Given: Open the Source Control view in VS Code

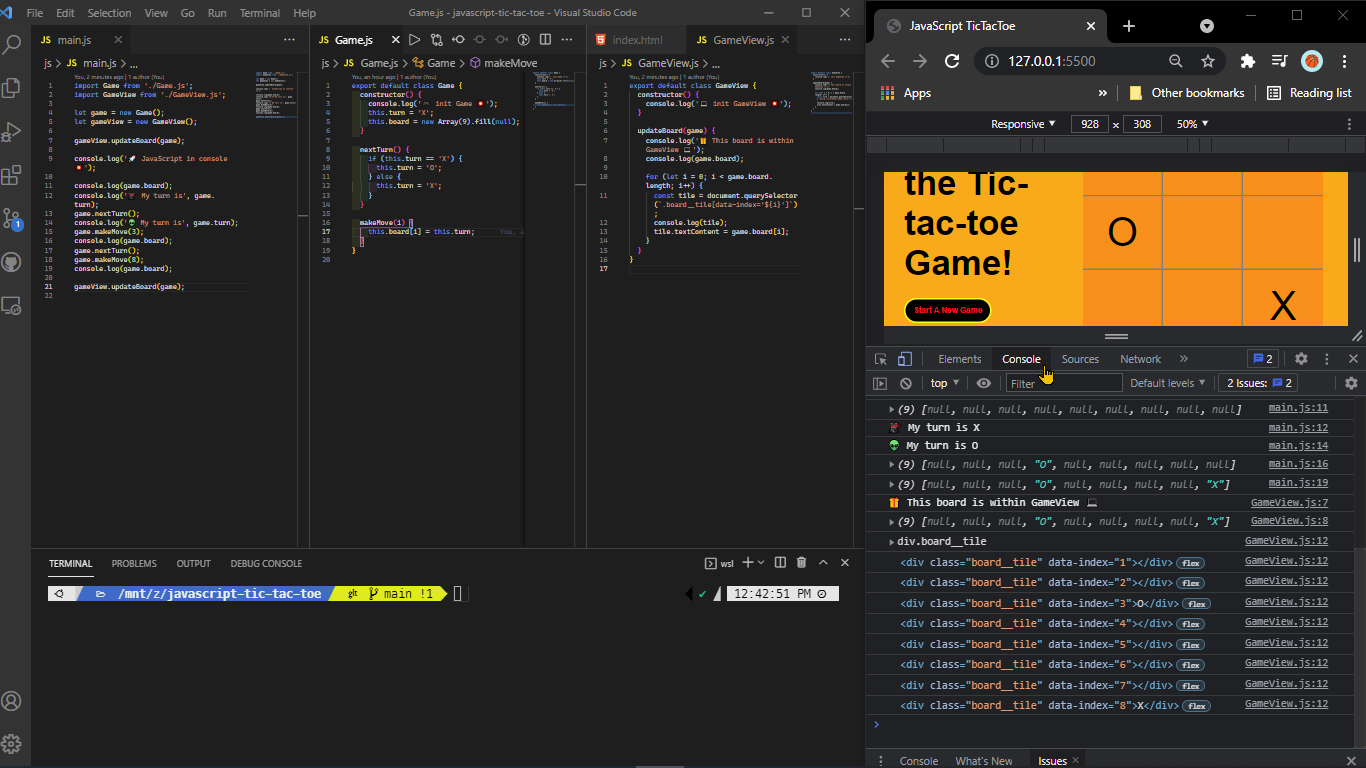Looking at the screenshot, I should click(13, 219).
